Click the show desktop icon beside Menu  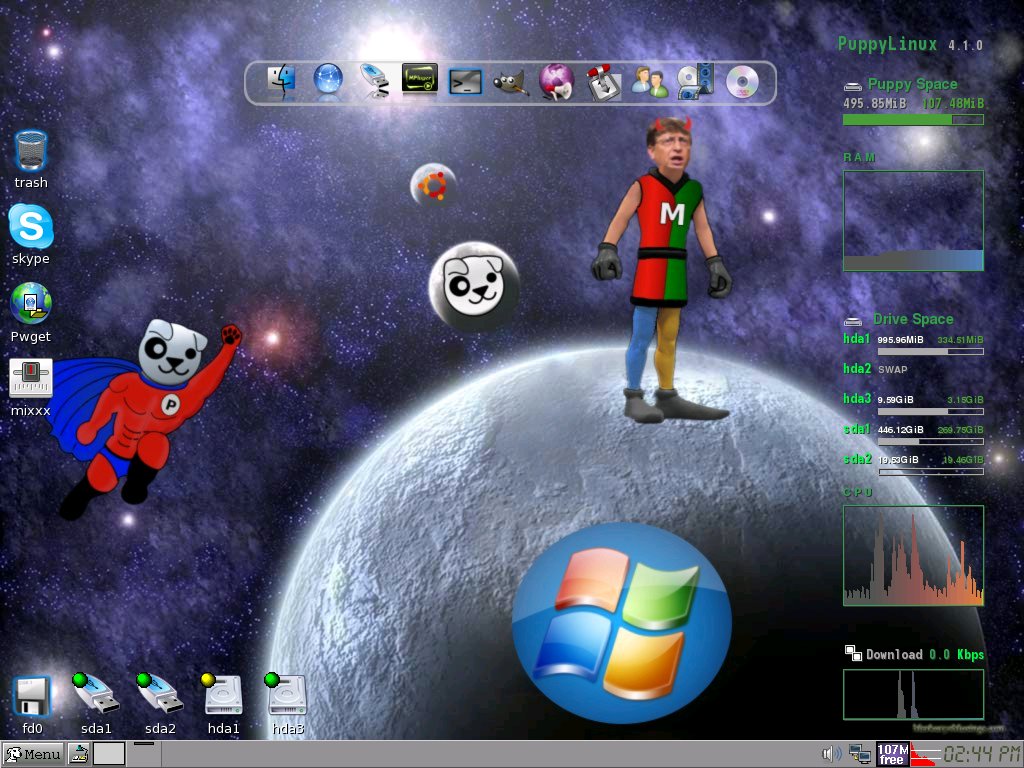pos(79,754)
